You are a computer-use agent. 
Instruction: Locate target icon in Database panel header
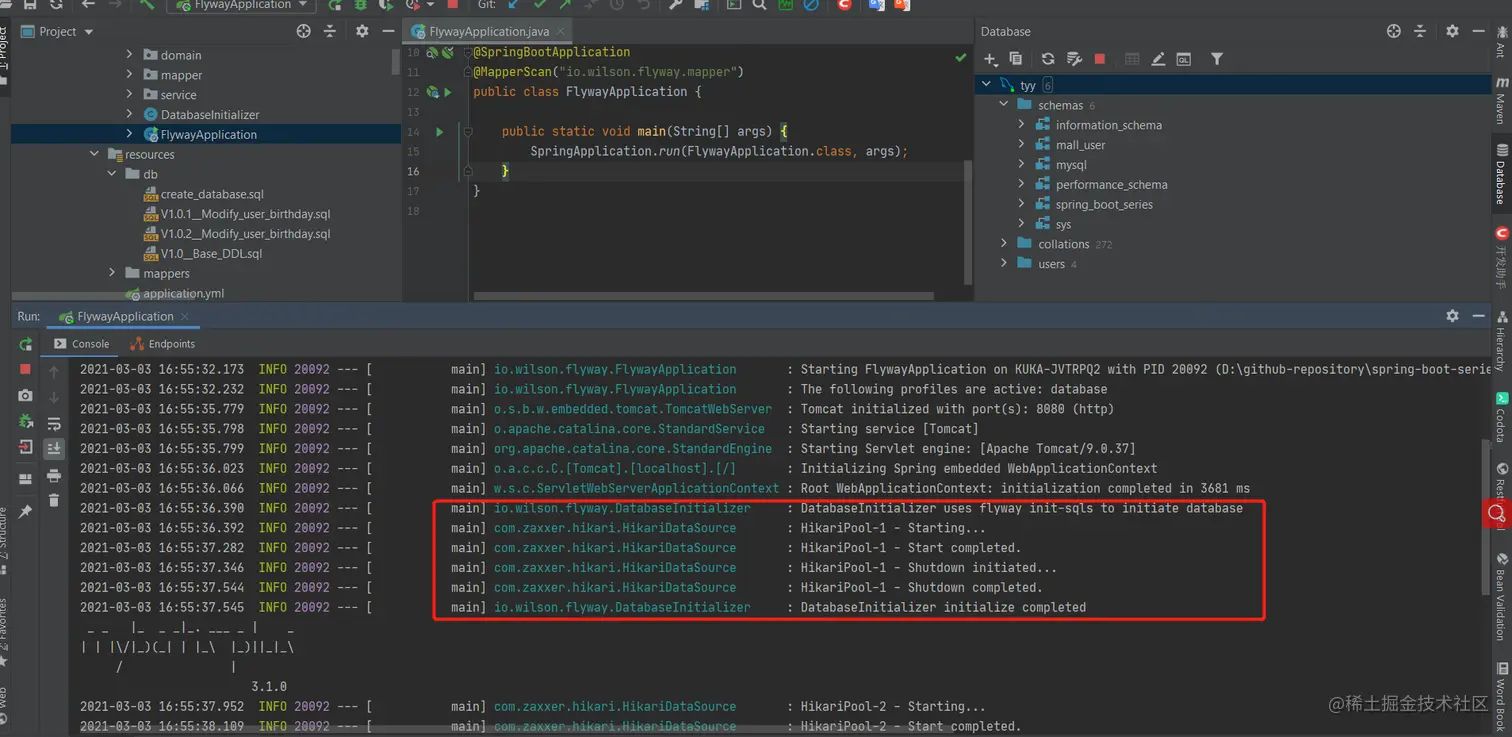1394,31
